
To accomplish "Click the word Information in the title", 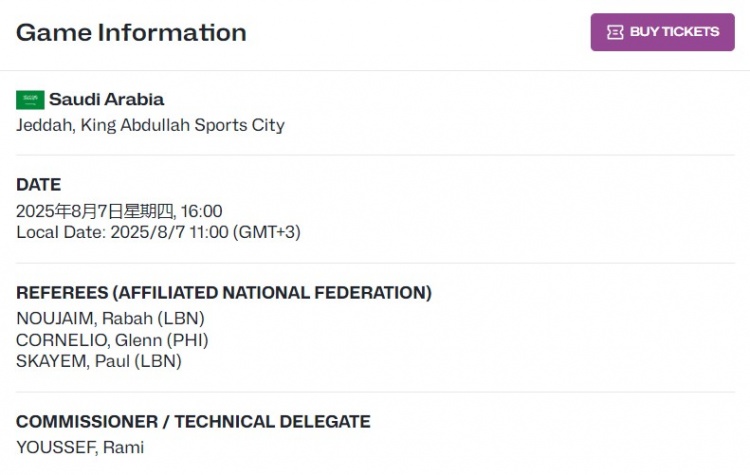I will pos(172,33).
